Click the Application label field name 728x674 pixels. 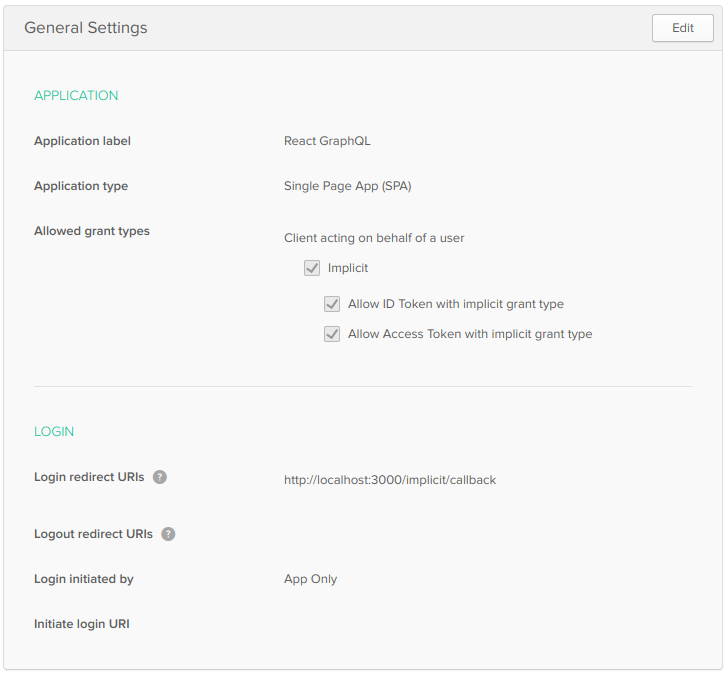tap(82, 141)
